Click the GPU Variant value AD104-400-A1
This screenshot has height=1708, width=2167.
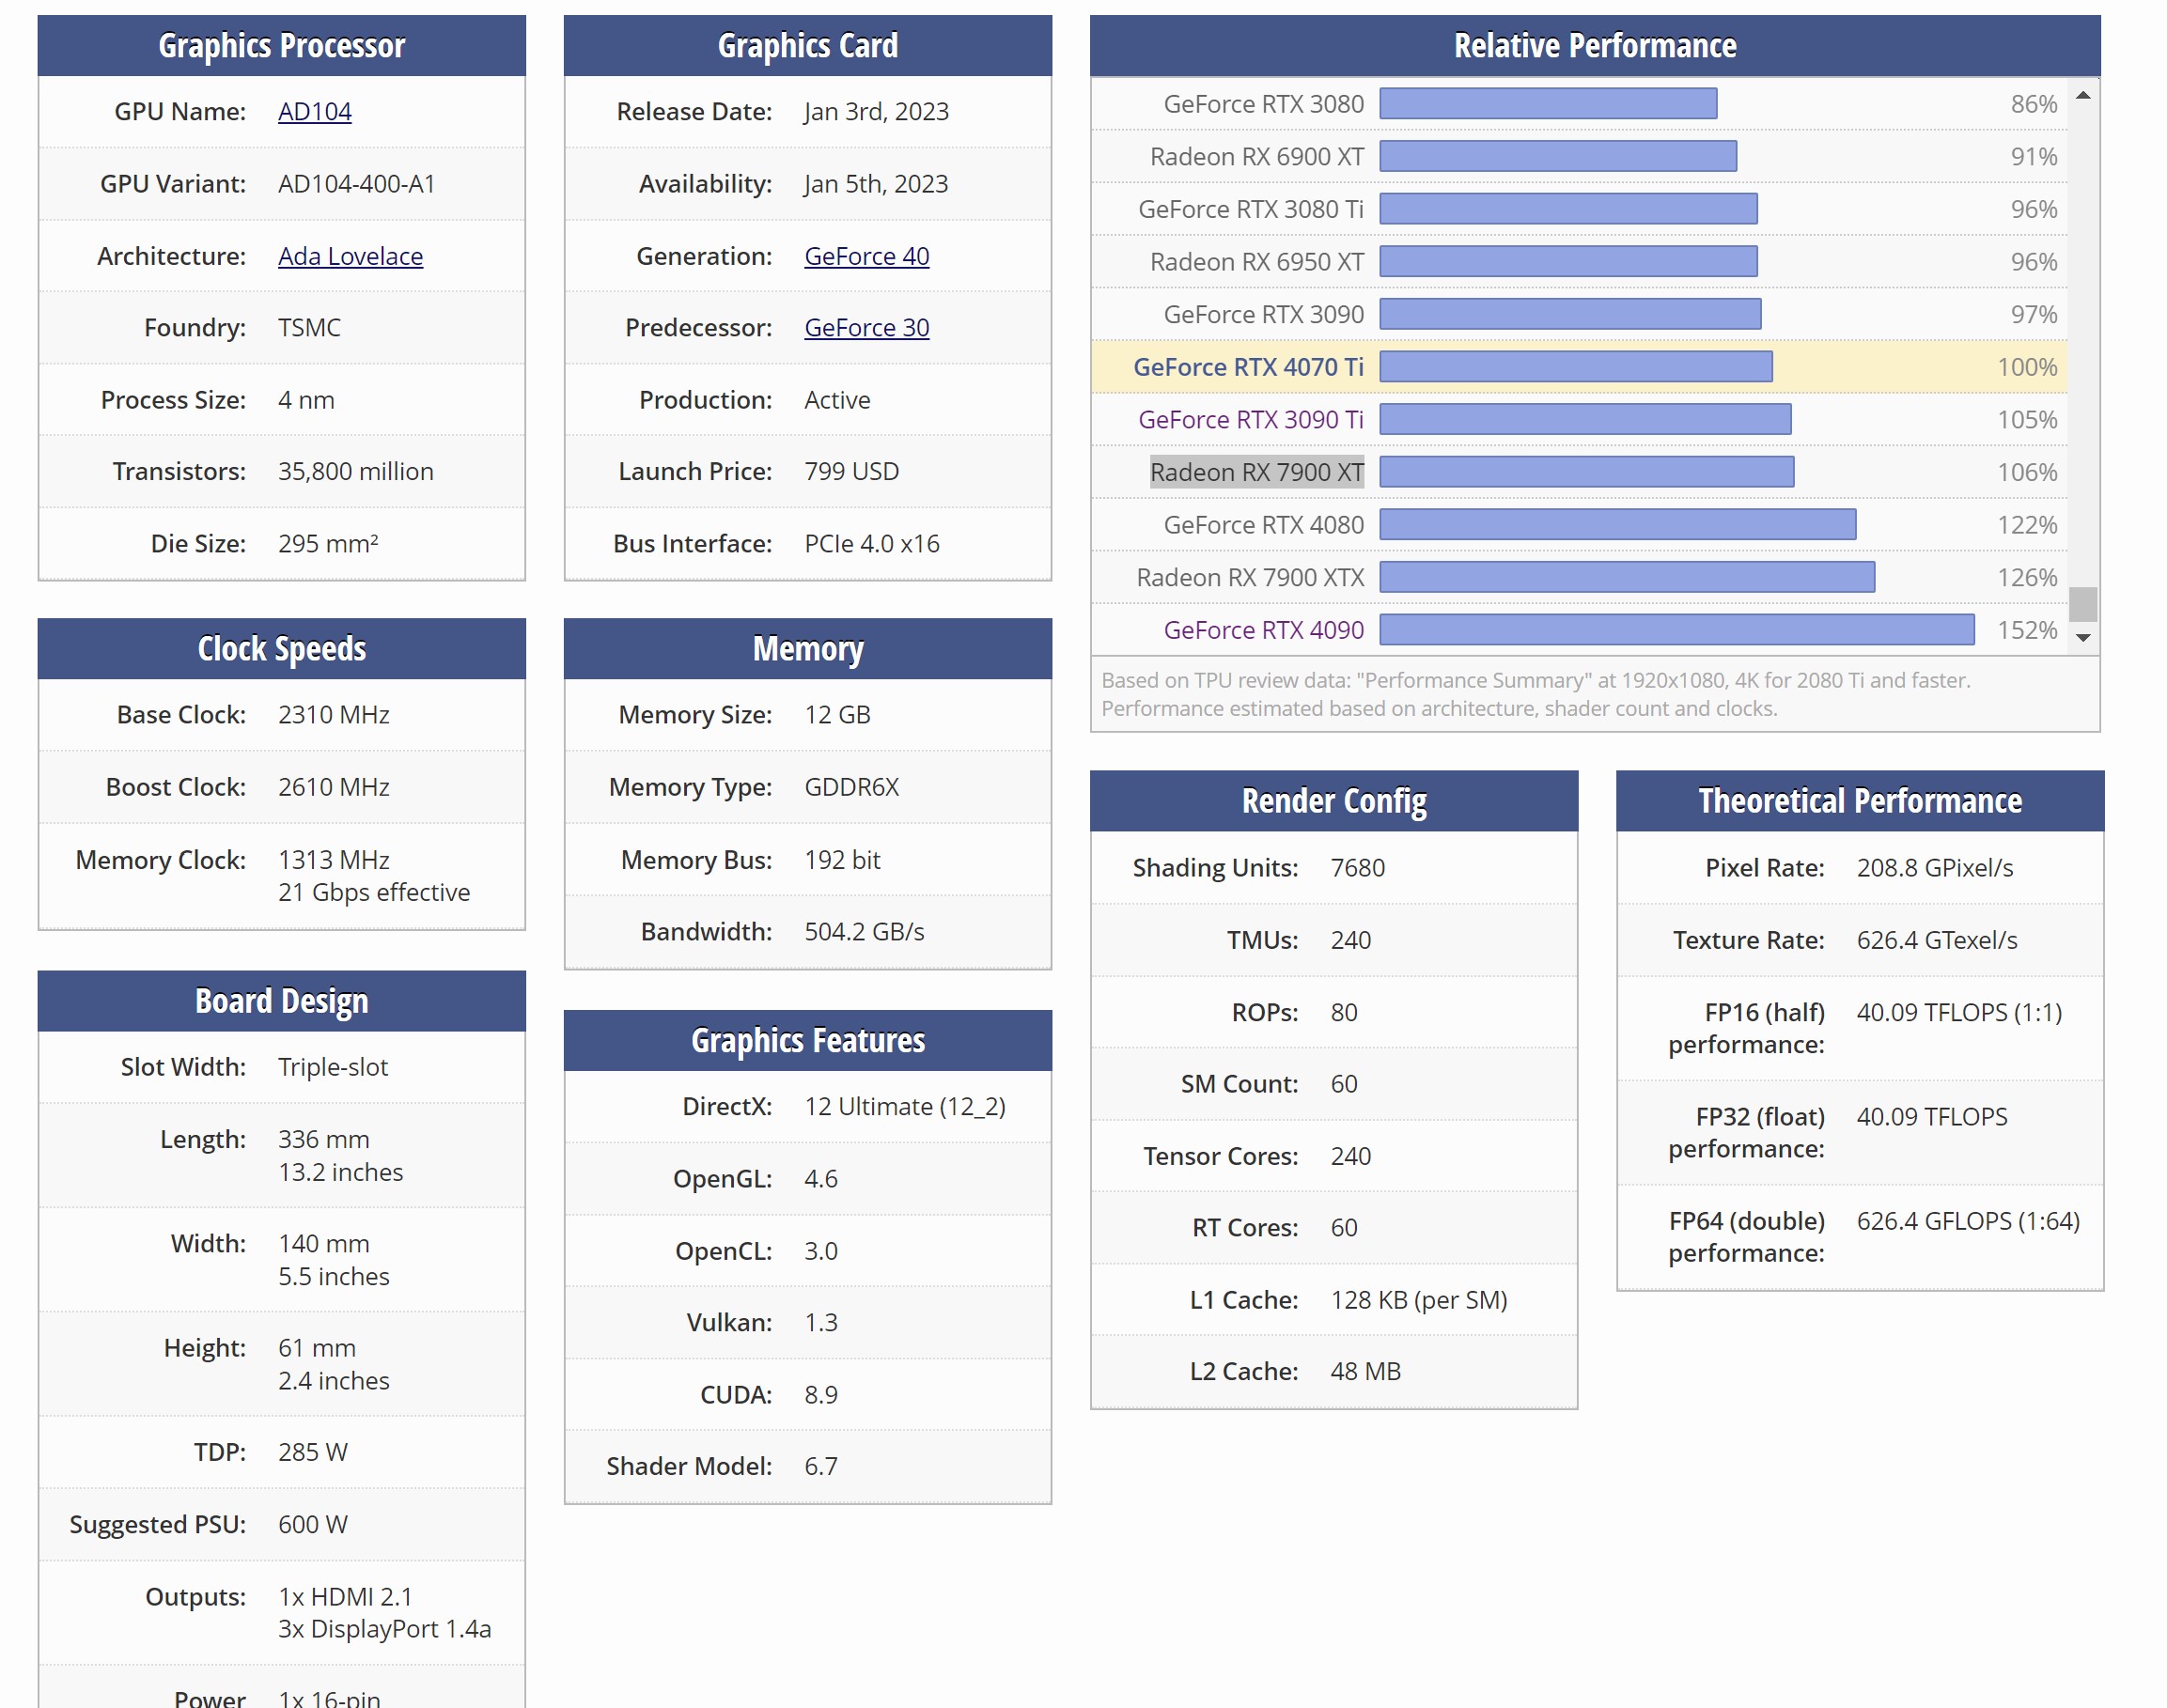(356, 184)
